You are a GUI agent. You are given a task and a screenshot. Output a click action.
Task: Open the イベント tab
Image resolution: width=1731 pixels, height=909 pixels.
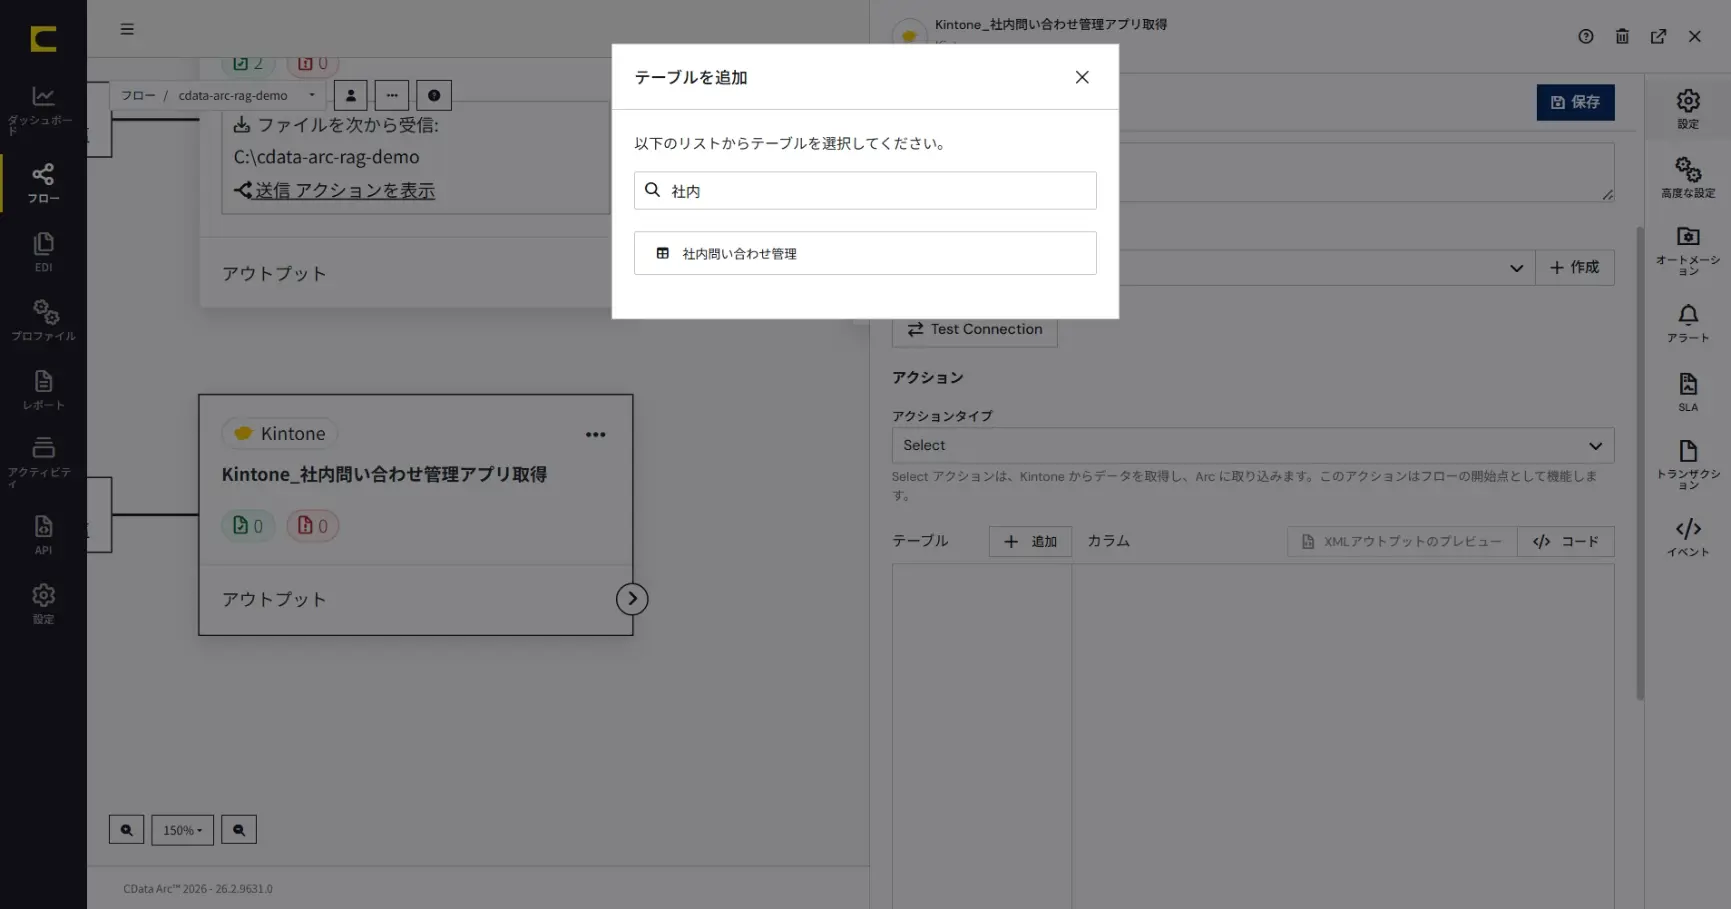[1688, 538]
